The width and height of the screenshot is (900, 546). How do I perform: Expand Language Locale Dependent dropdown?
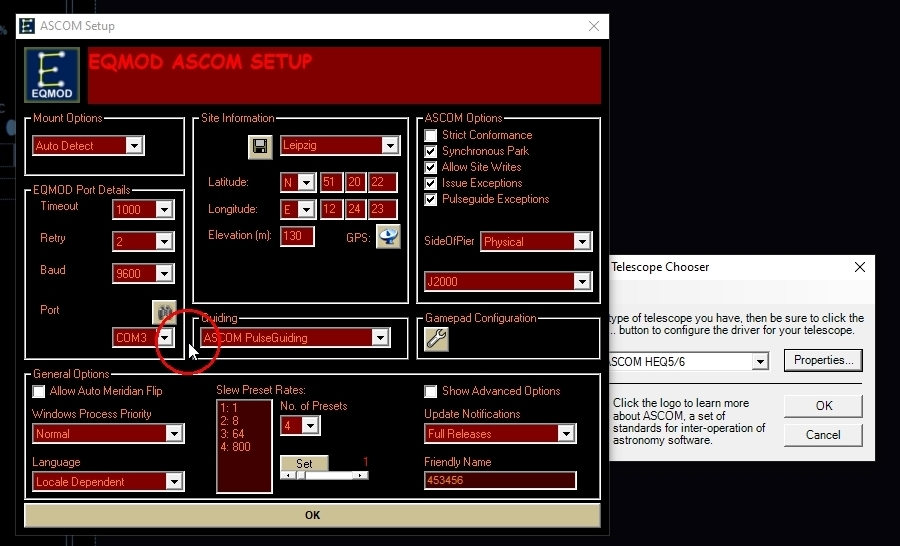(174, 482)
